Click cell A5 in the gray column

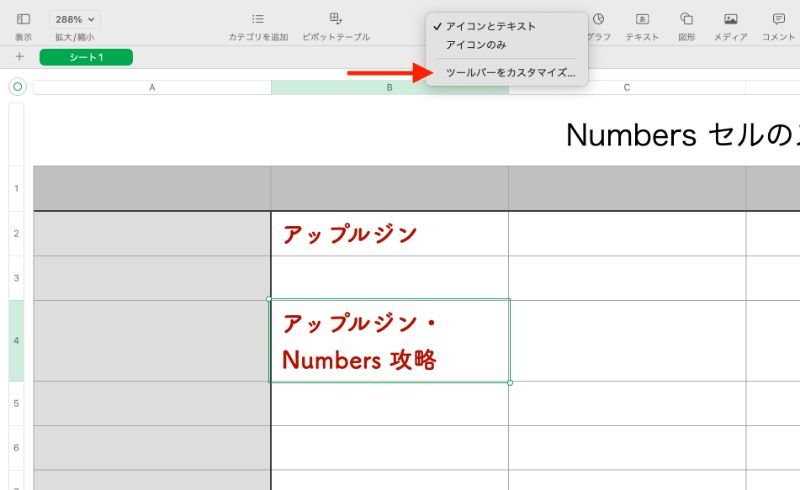pos(152,403)
